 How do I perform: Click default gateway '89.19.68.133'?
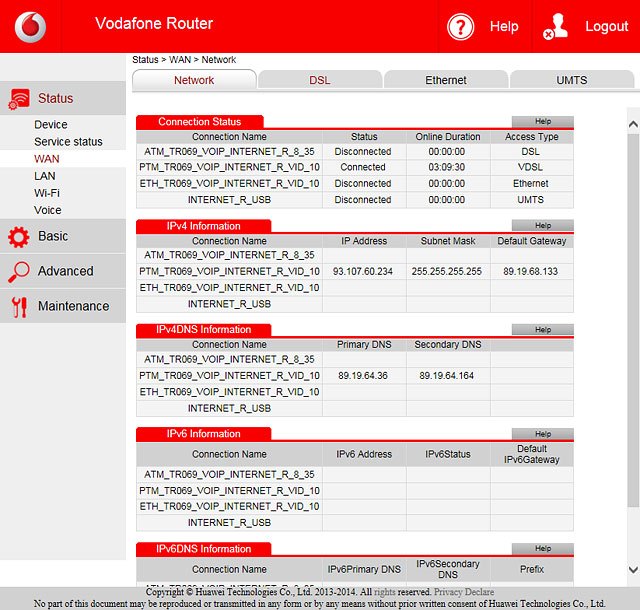(x=530, y=272)
